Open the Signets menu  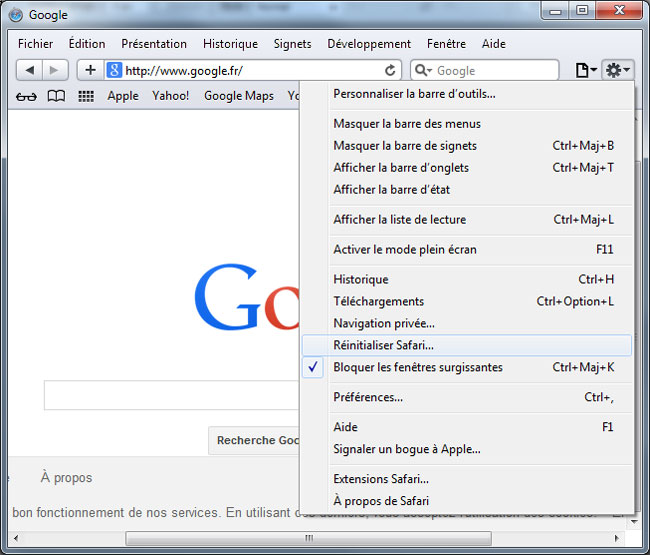[x=292, y=44]
